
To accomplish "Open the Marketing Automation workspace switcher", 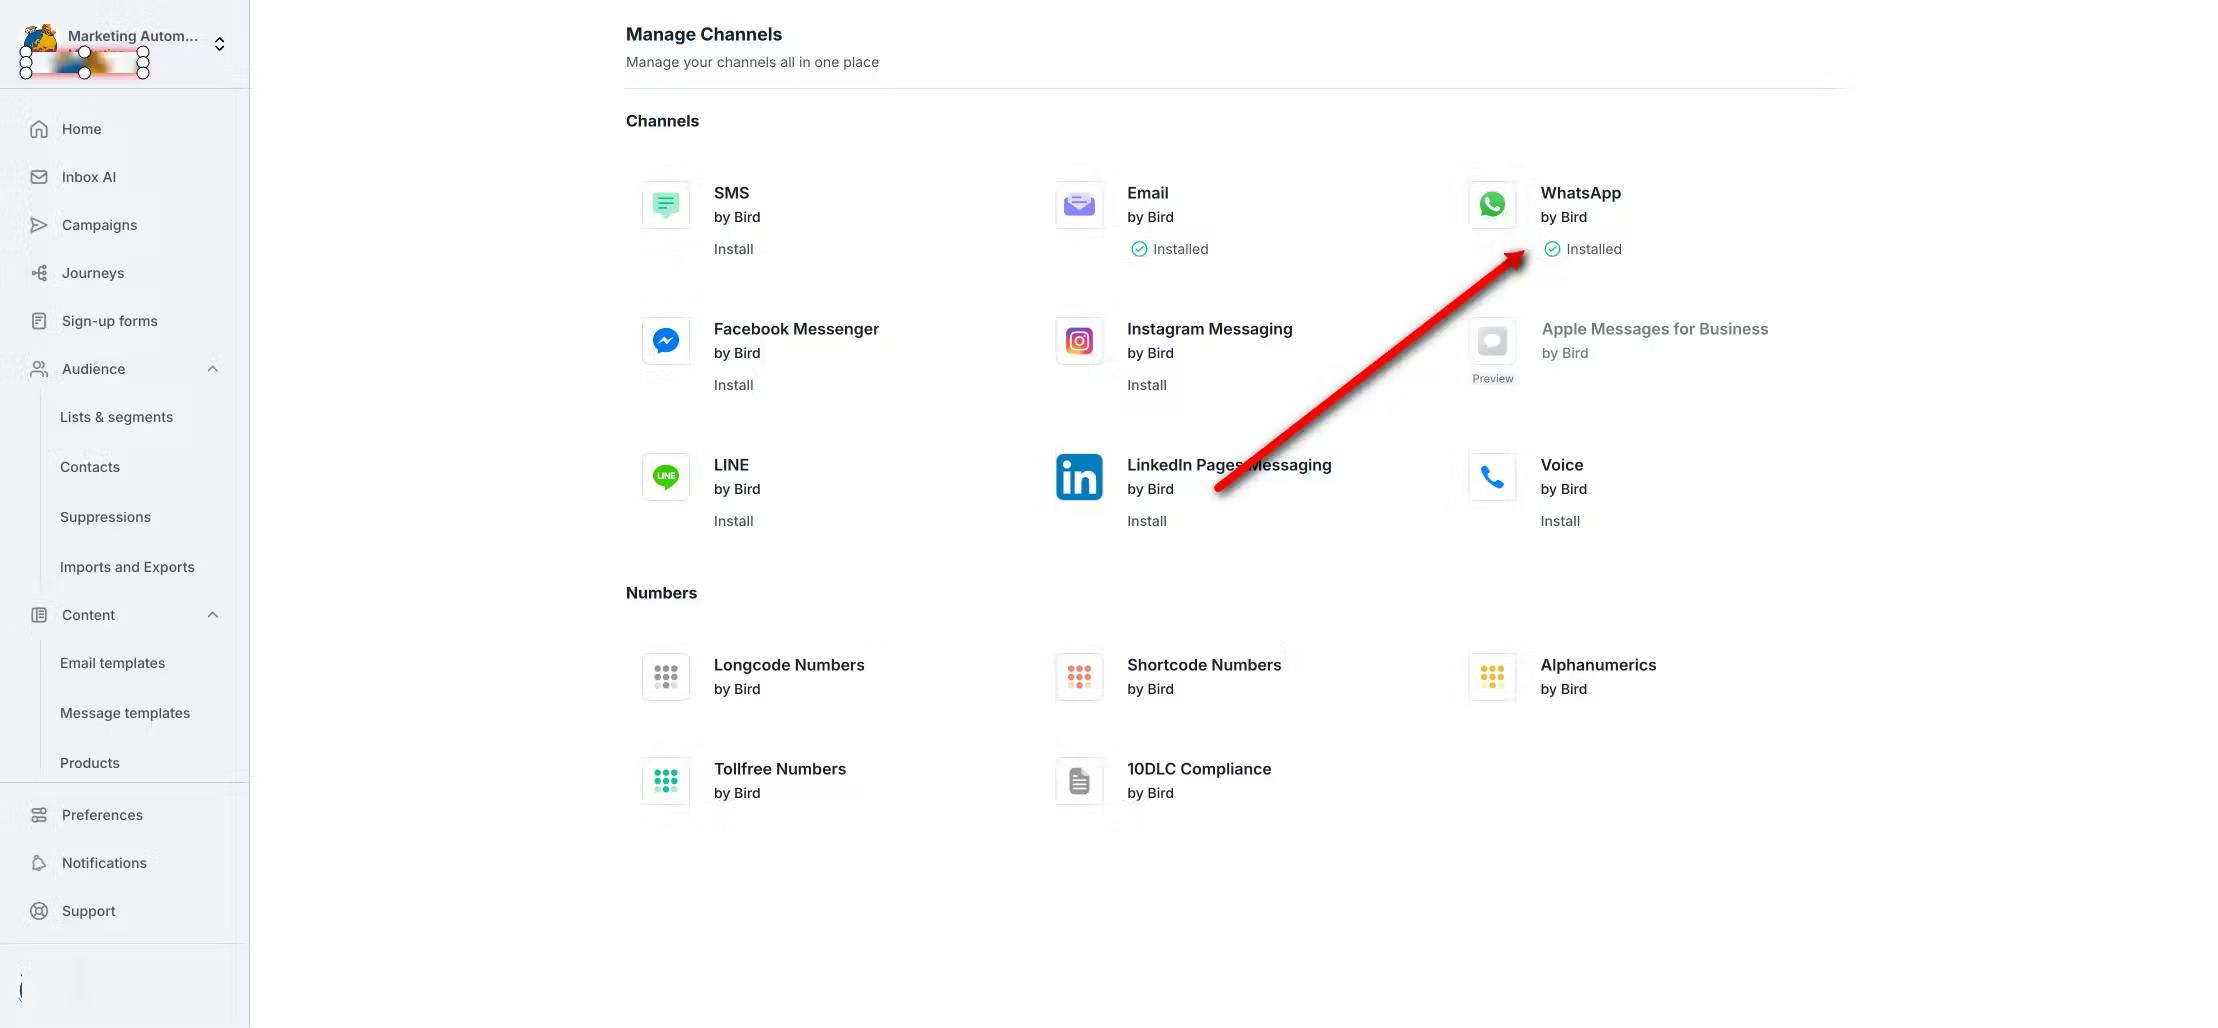I will pyautogui.click(x=219, y=44).
